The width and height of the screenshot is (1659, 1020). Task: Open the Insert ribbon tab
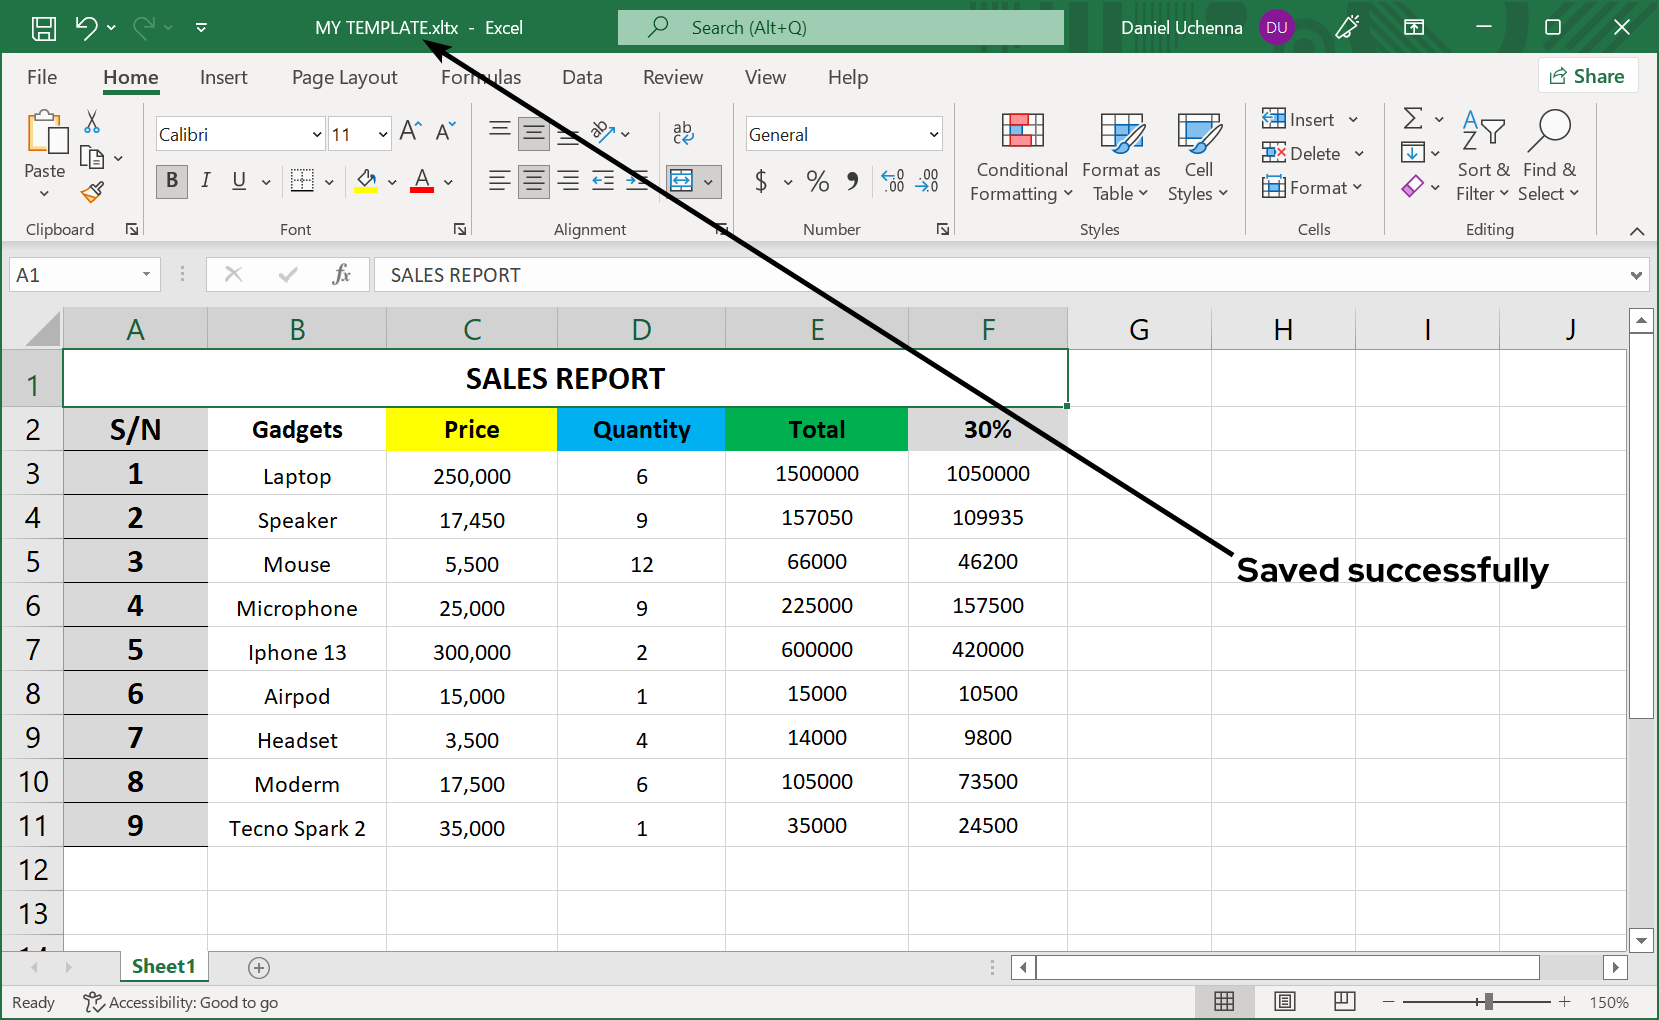tap(223, 77)
